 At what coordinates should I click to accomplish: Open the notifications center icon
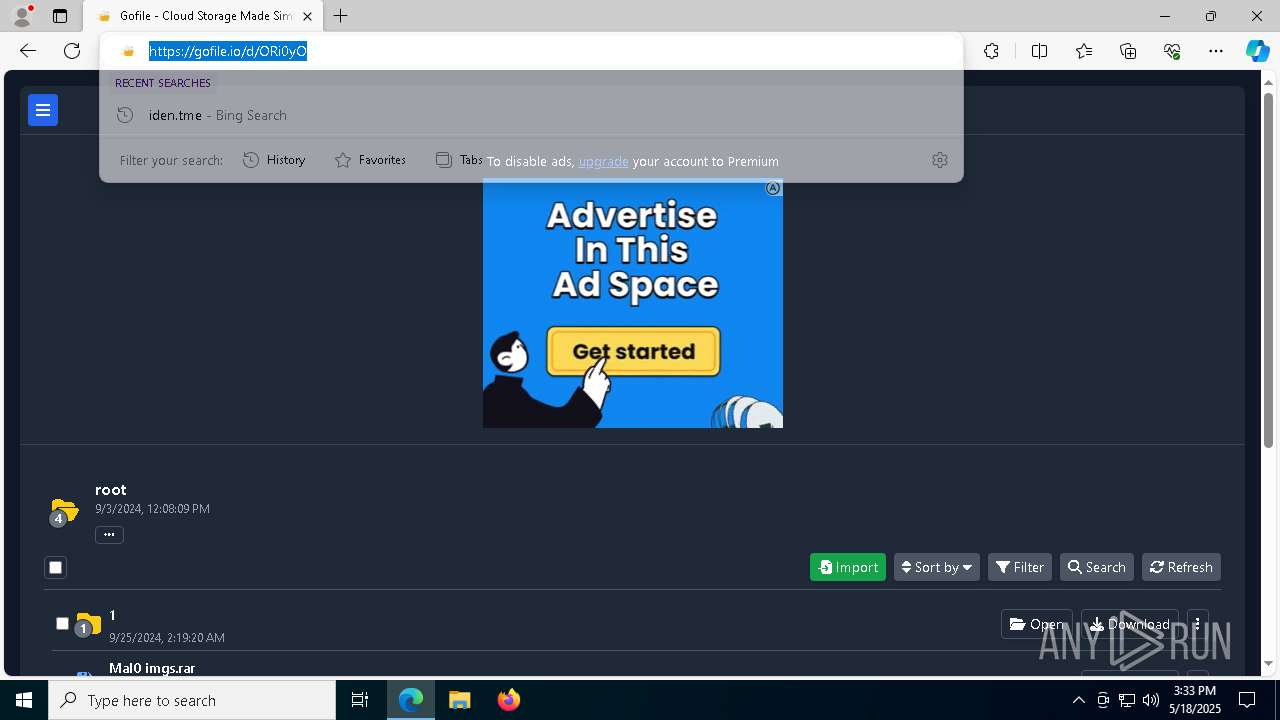pos(1247,700)
